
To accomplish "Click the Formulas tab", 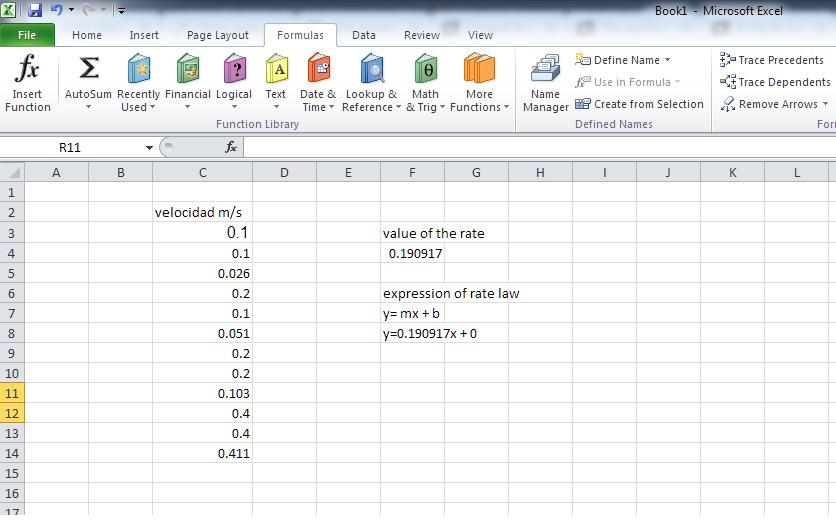I will point(300,35).
